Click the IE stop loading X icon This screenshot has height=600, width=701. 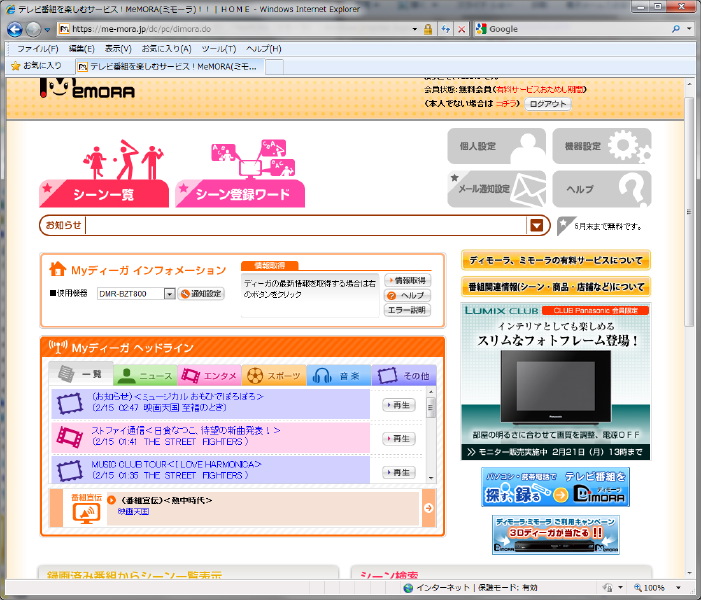click(x=460, y=29)
